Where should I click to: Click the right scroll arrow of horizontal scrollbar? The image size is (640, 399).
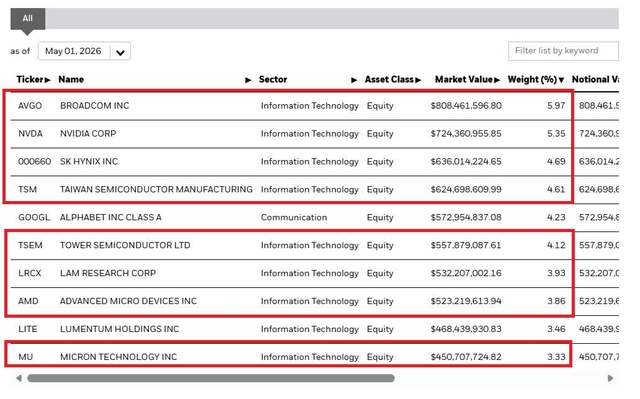tap(610, 378)
